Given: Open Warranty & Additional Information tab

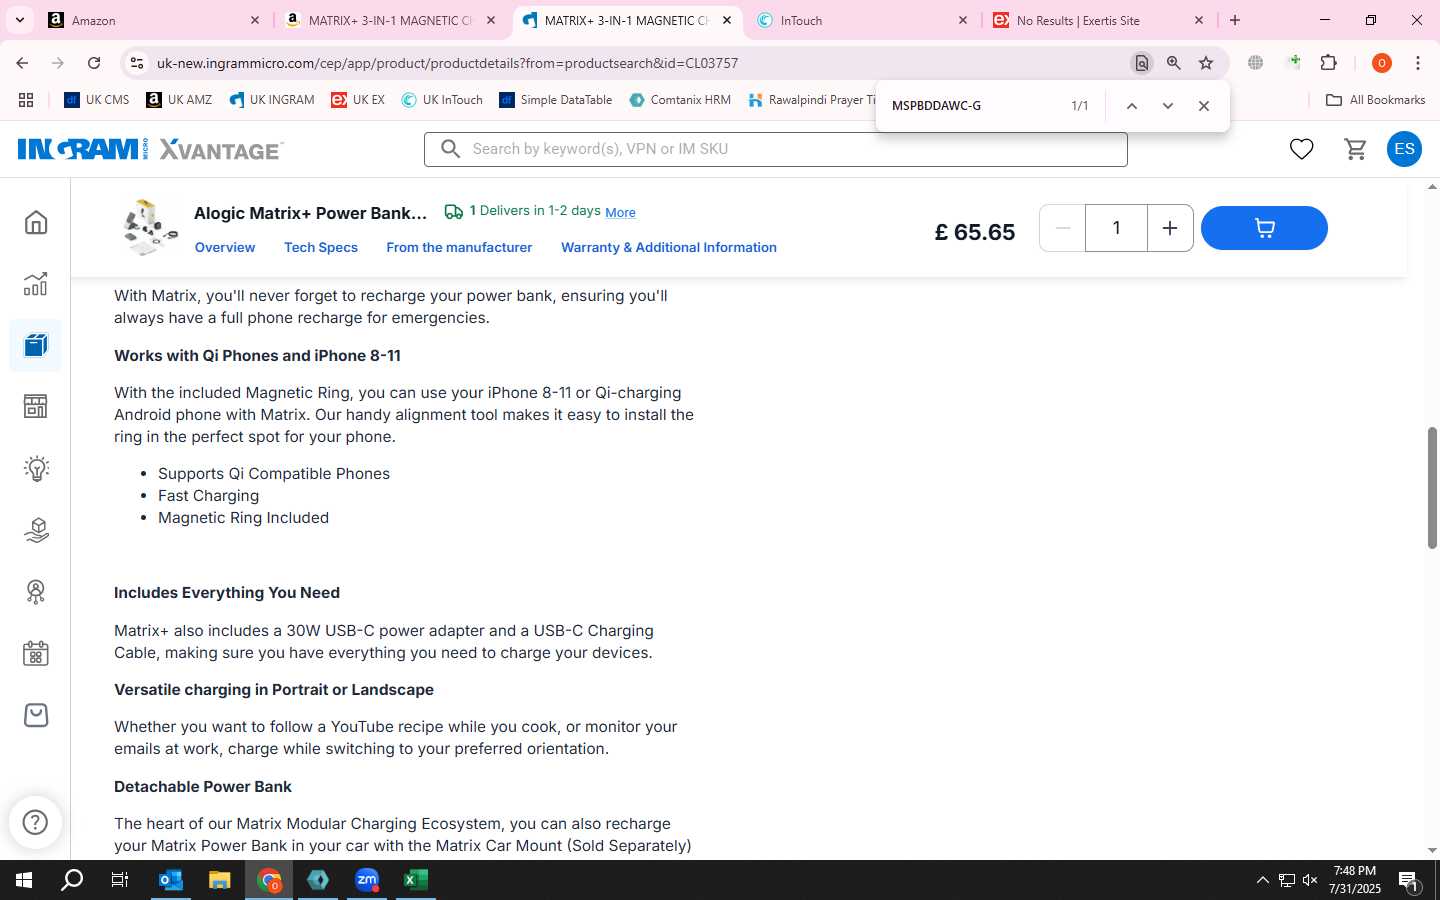Looking at the screenshot, I should (669, 247).
